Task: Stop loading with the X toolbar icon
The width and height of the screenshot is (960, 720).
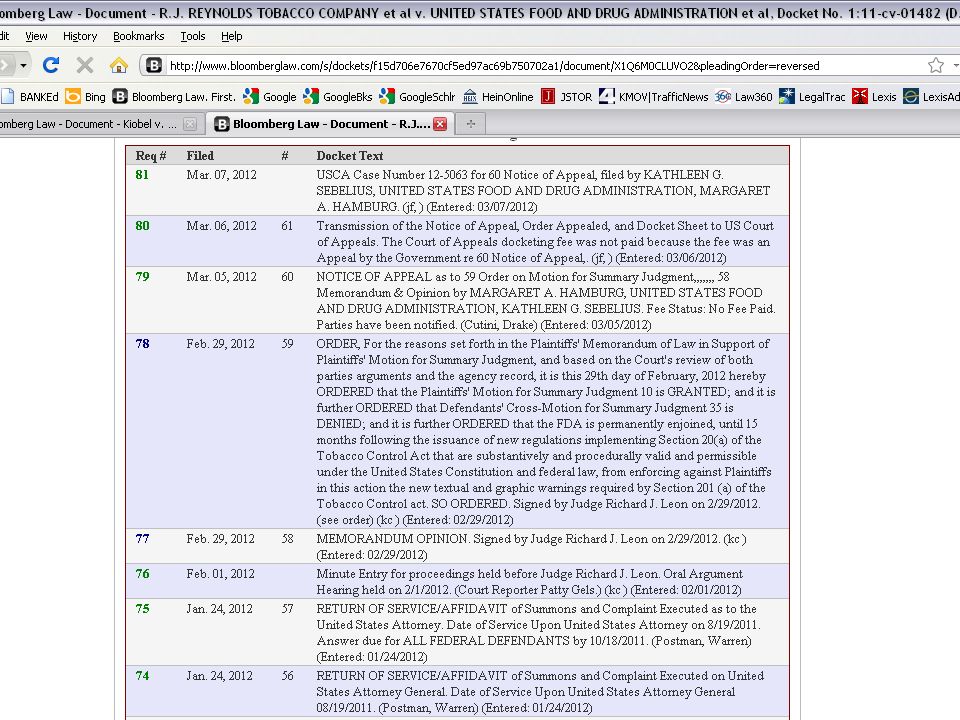Action: tap(85, 65)
